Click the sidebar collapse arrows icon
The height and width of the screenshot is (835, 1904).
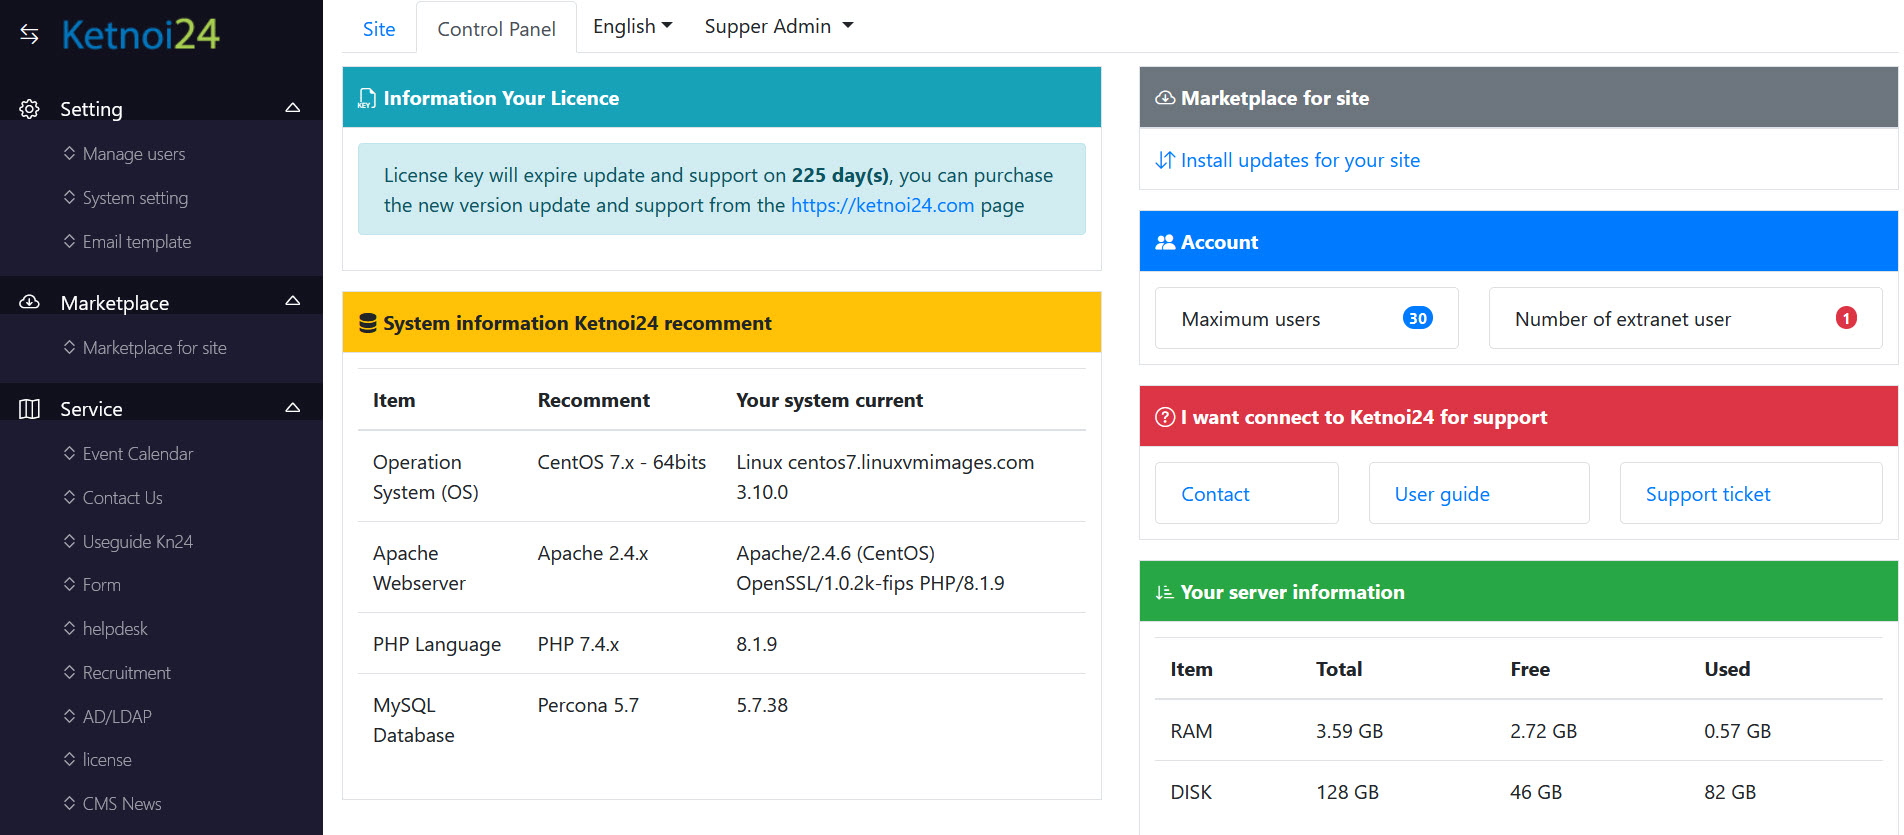(30, 35)
